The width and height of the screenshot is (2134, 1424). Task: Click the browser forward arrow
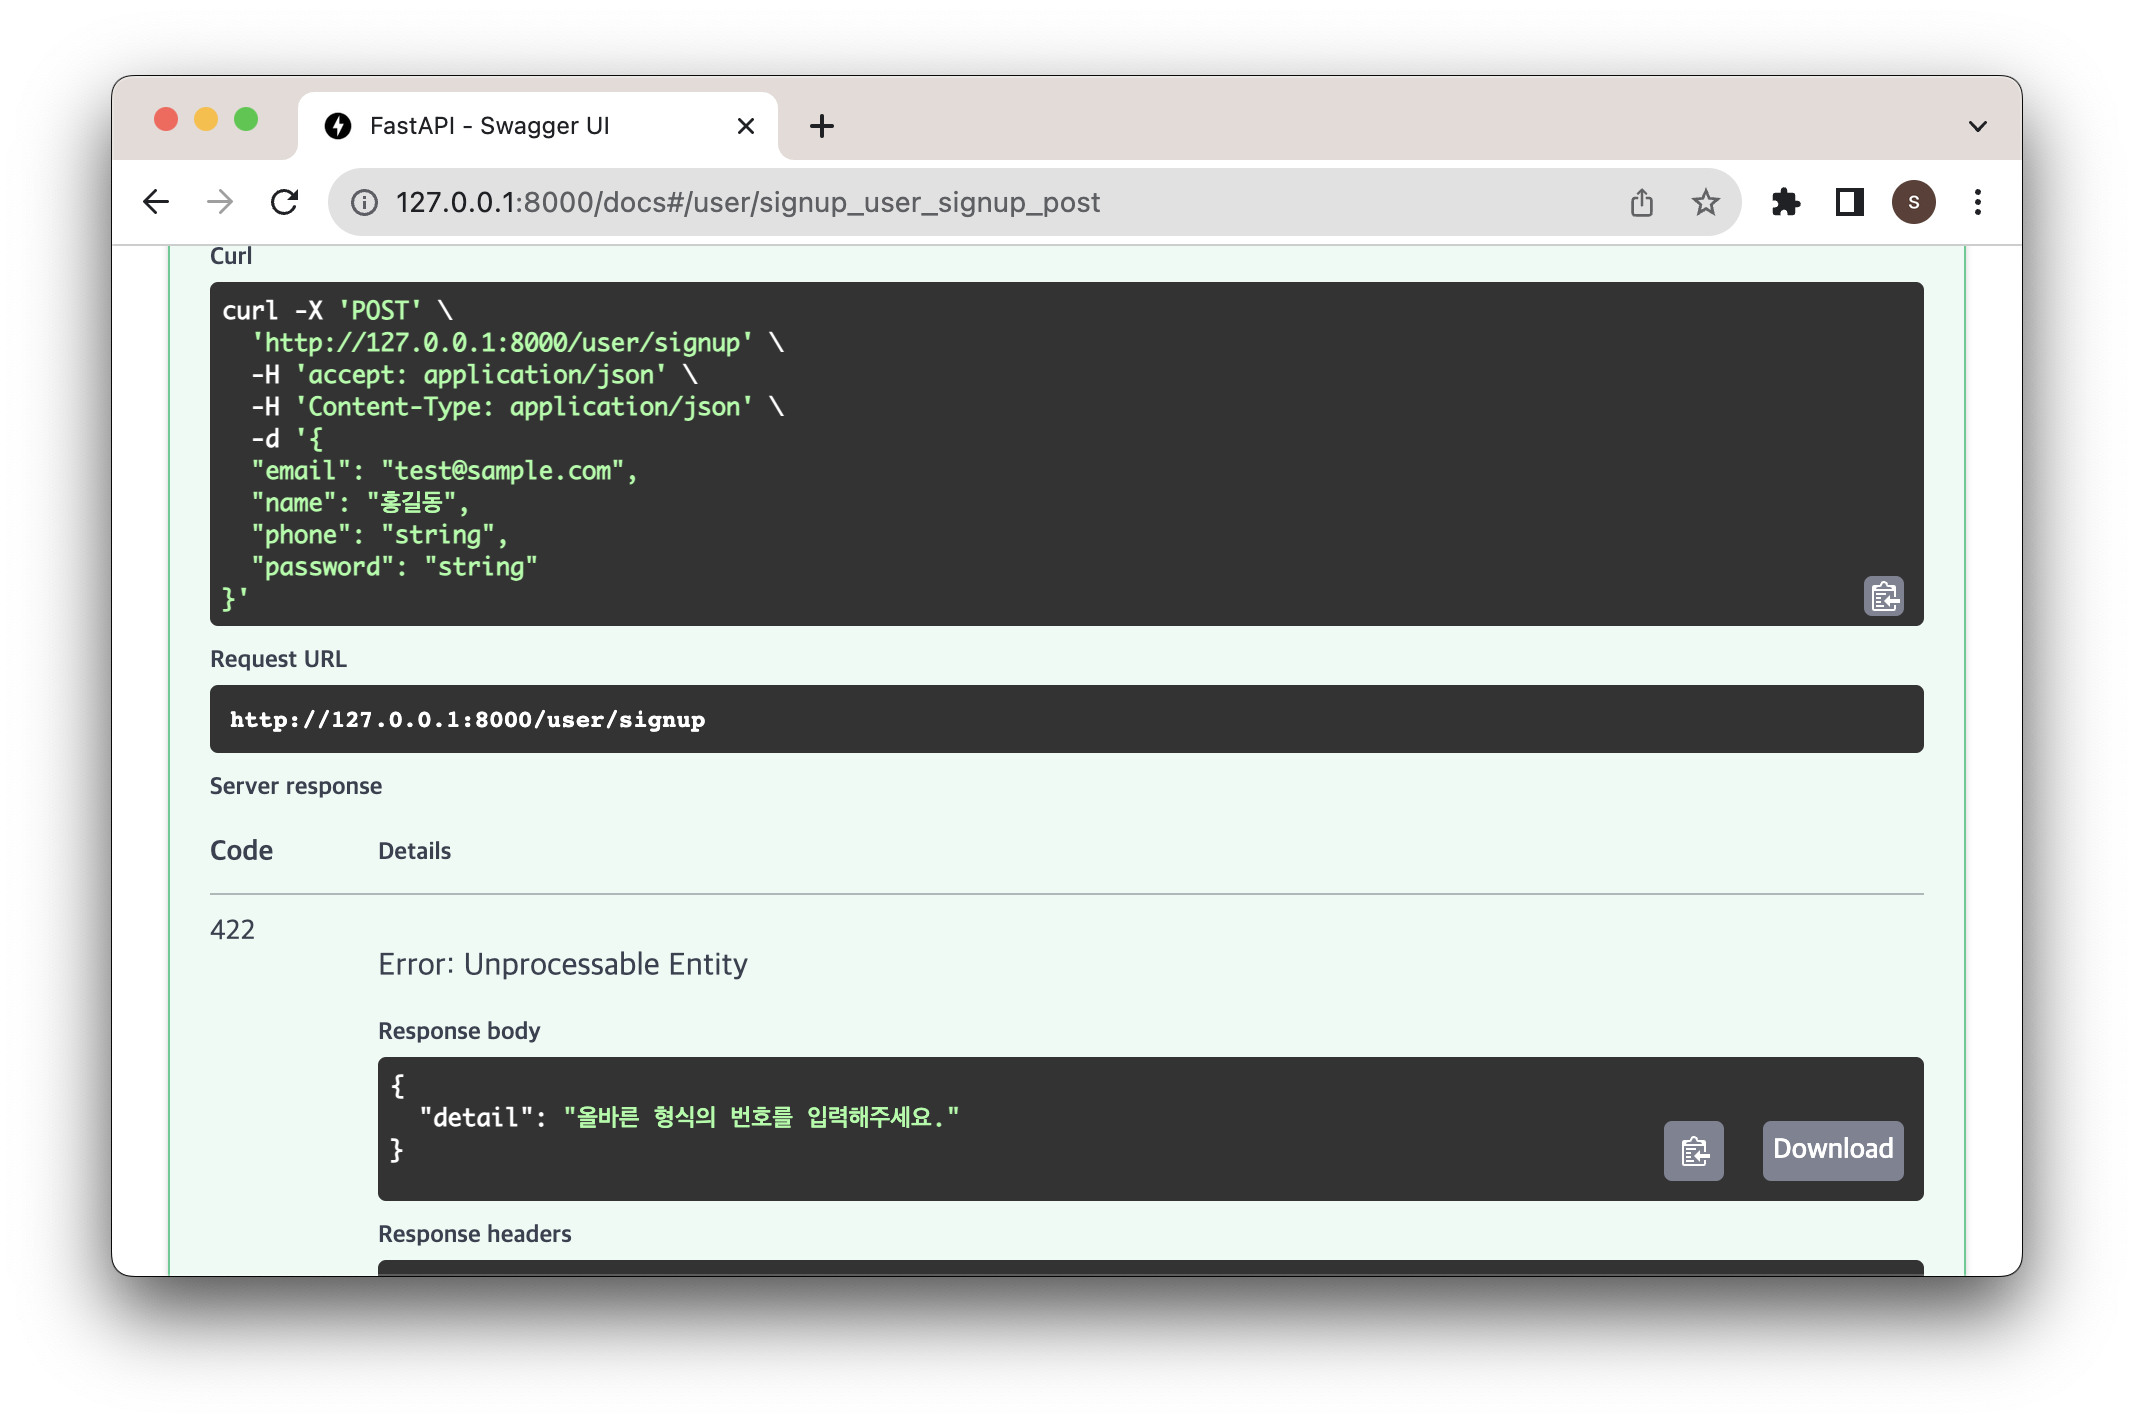click(220, 203)
